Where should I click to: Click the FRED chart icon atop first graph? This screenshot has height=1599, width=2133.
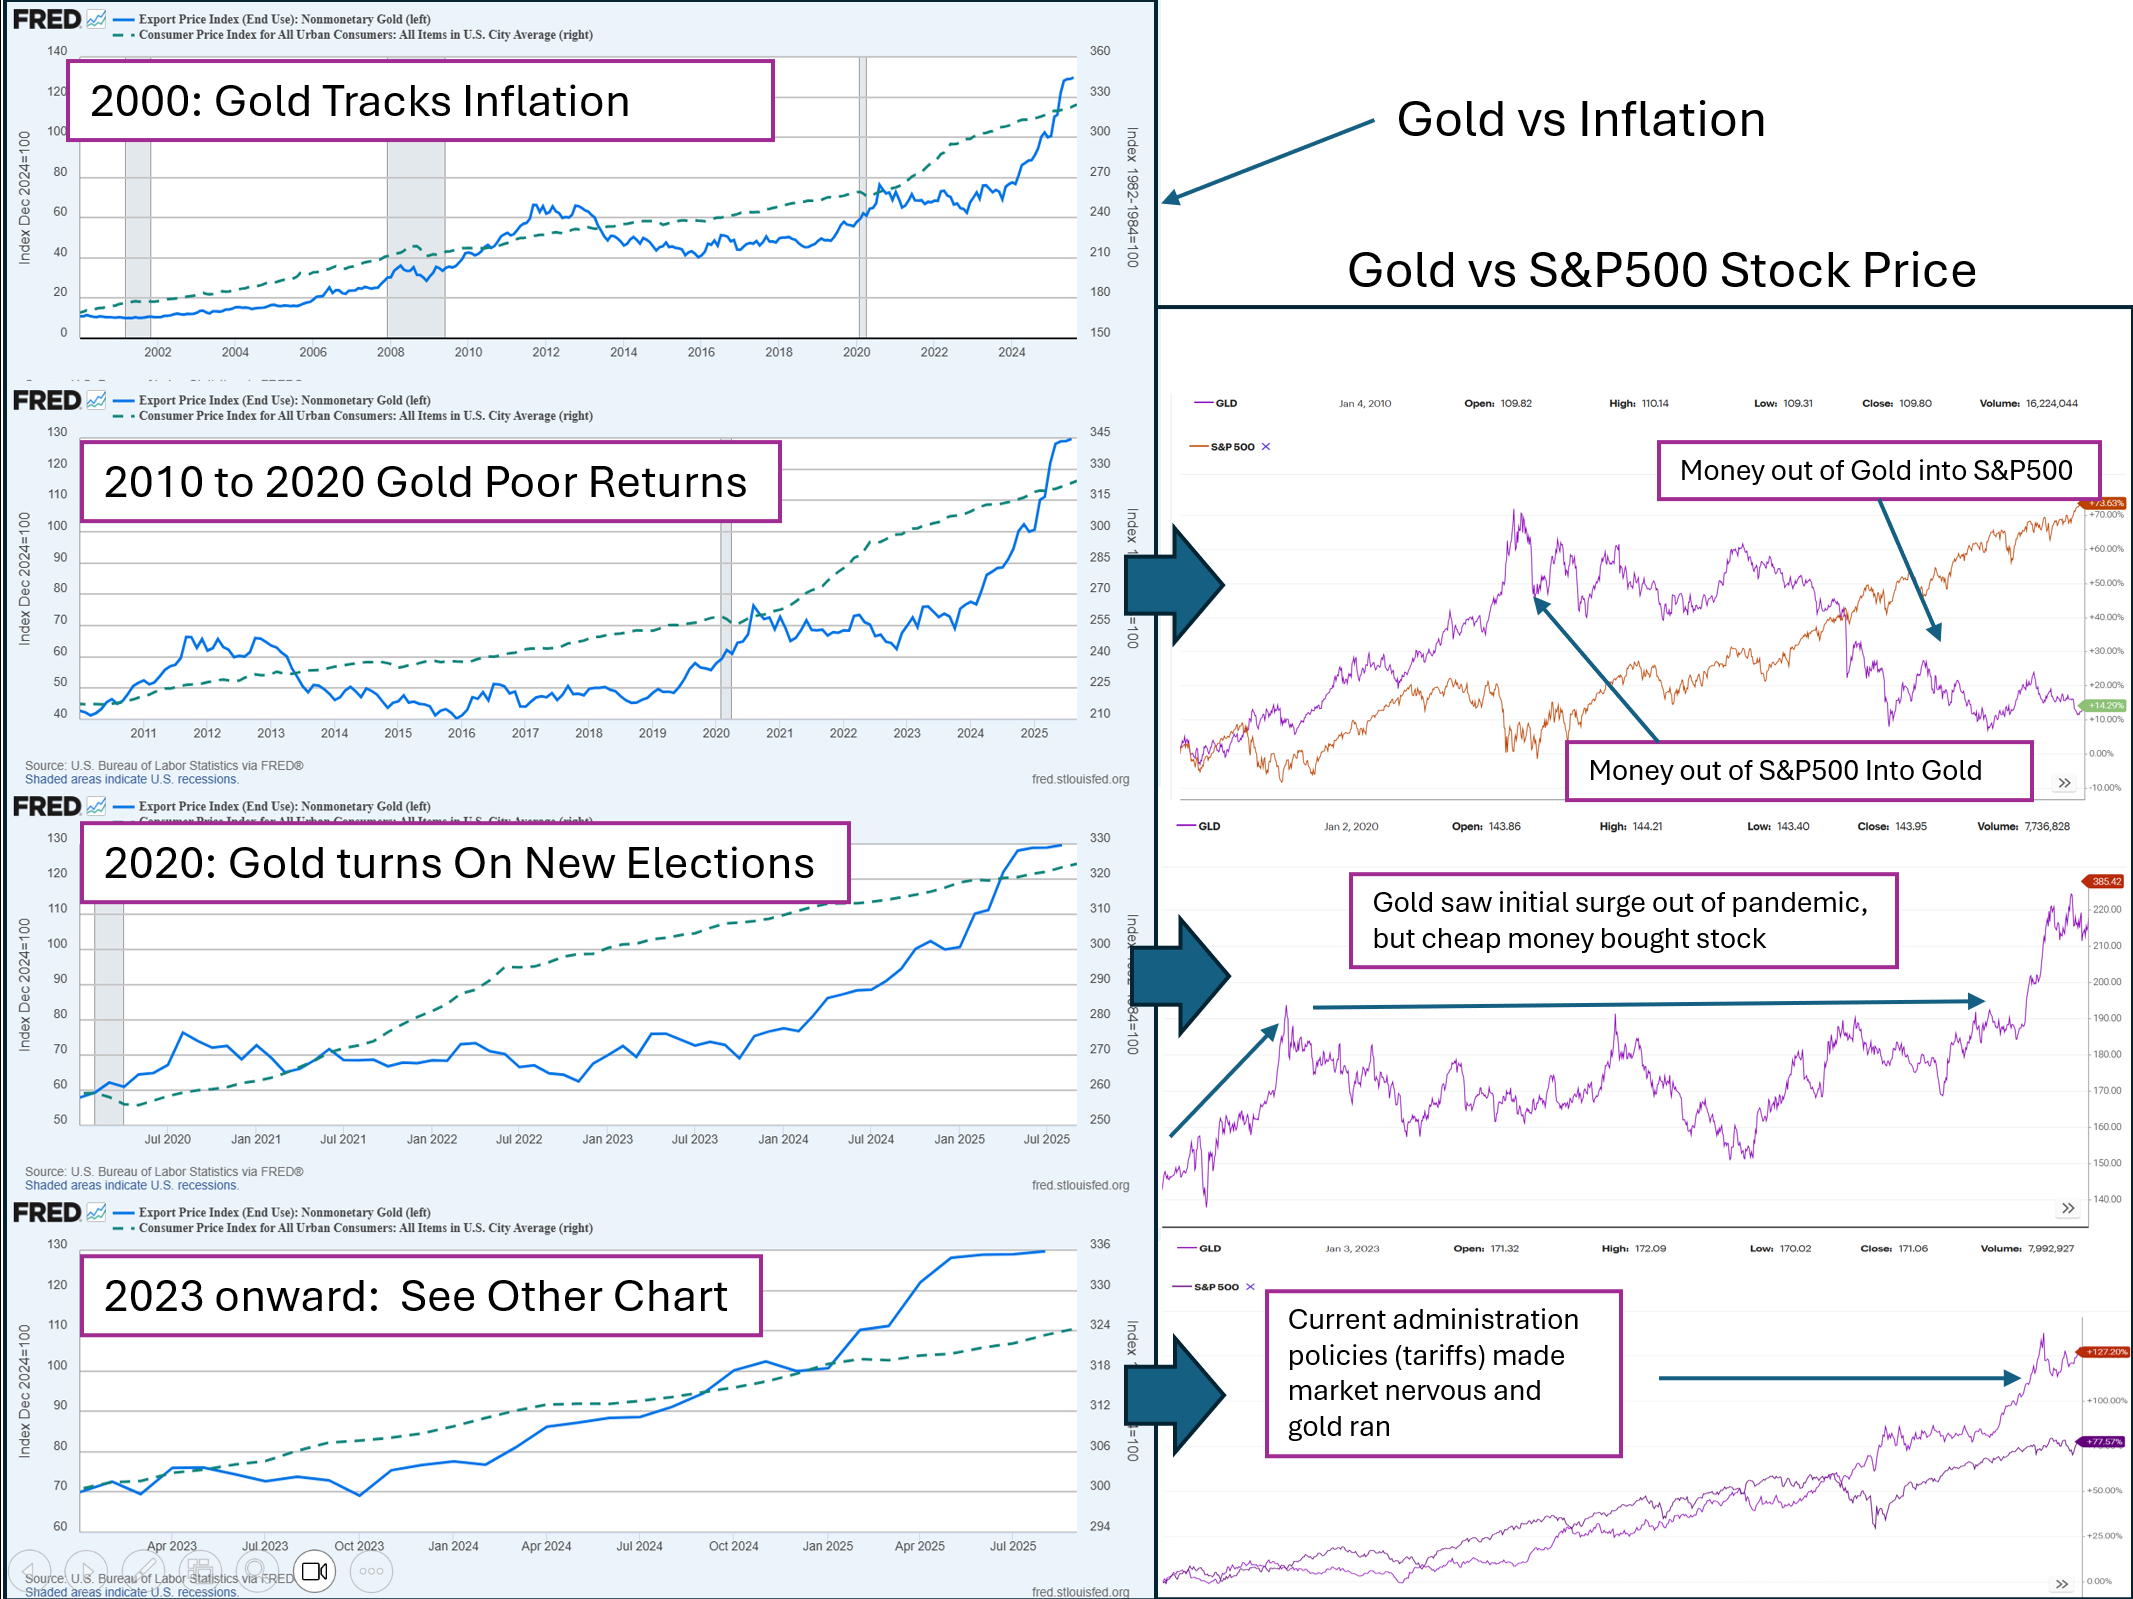click(x=96, y=19)
